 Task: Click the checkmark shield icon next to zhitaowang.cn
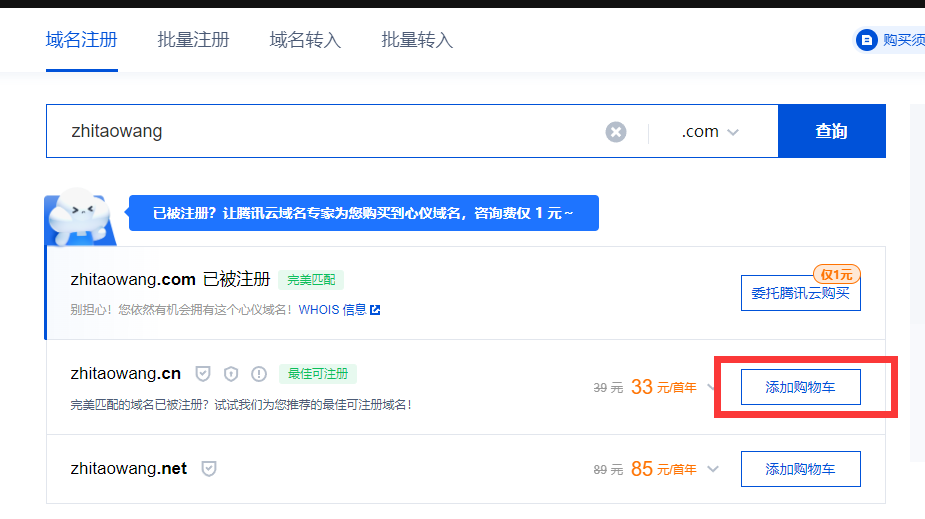click(203, 373)
